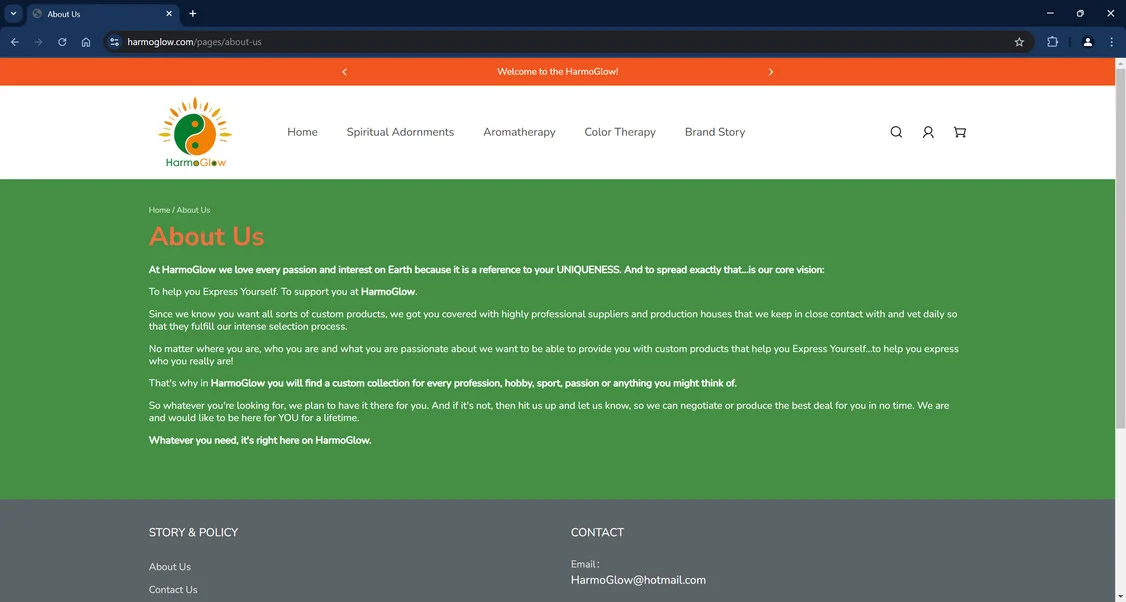This screenshot has height=602, width=1126.
Task: Select Aromatherapy in the navigation bar
Action: pos(519,132)
